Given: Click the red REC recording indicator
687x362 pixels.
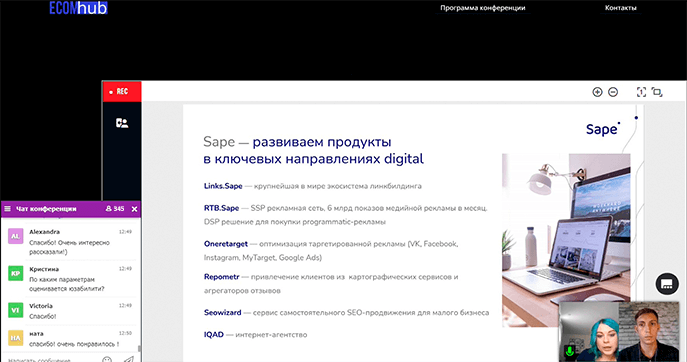Looking at the screenshot, I should [x=122, y=92].
